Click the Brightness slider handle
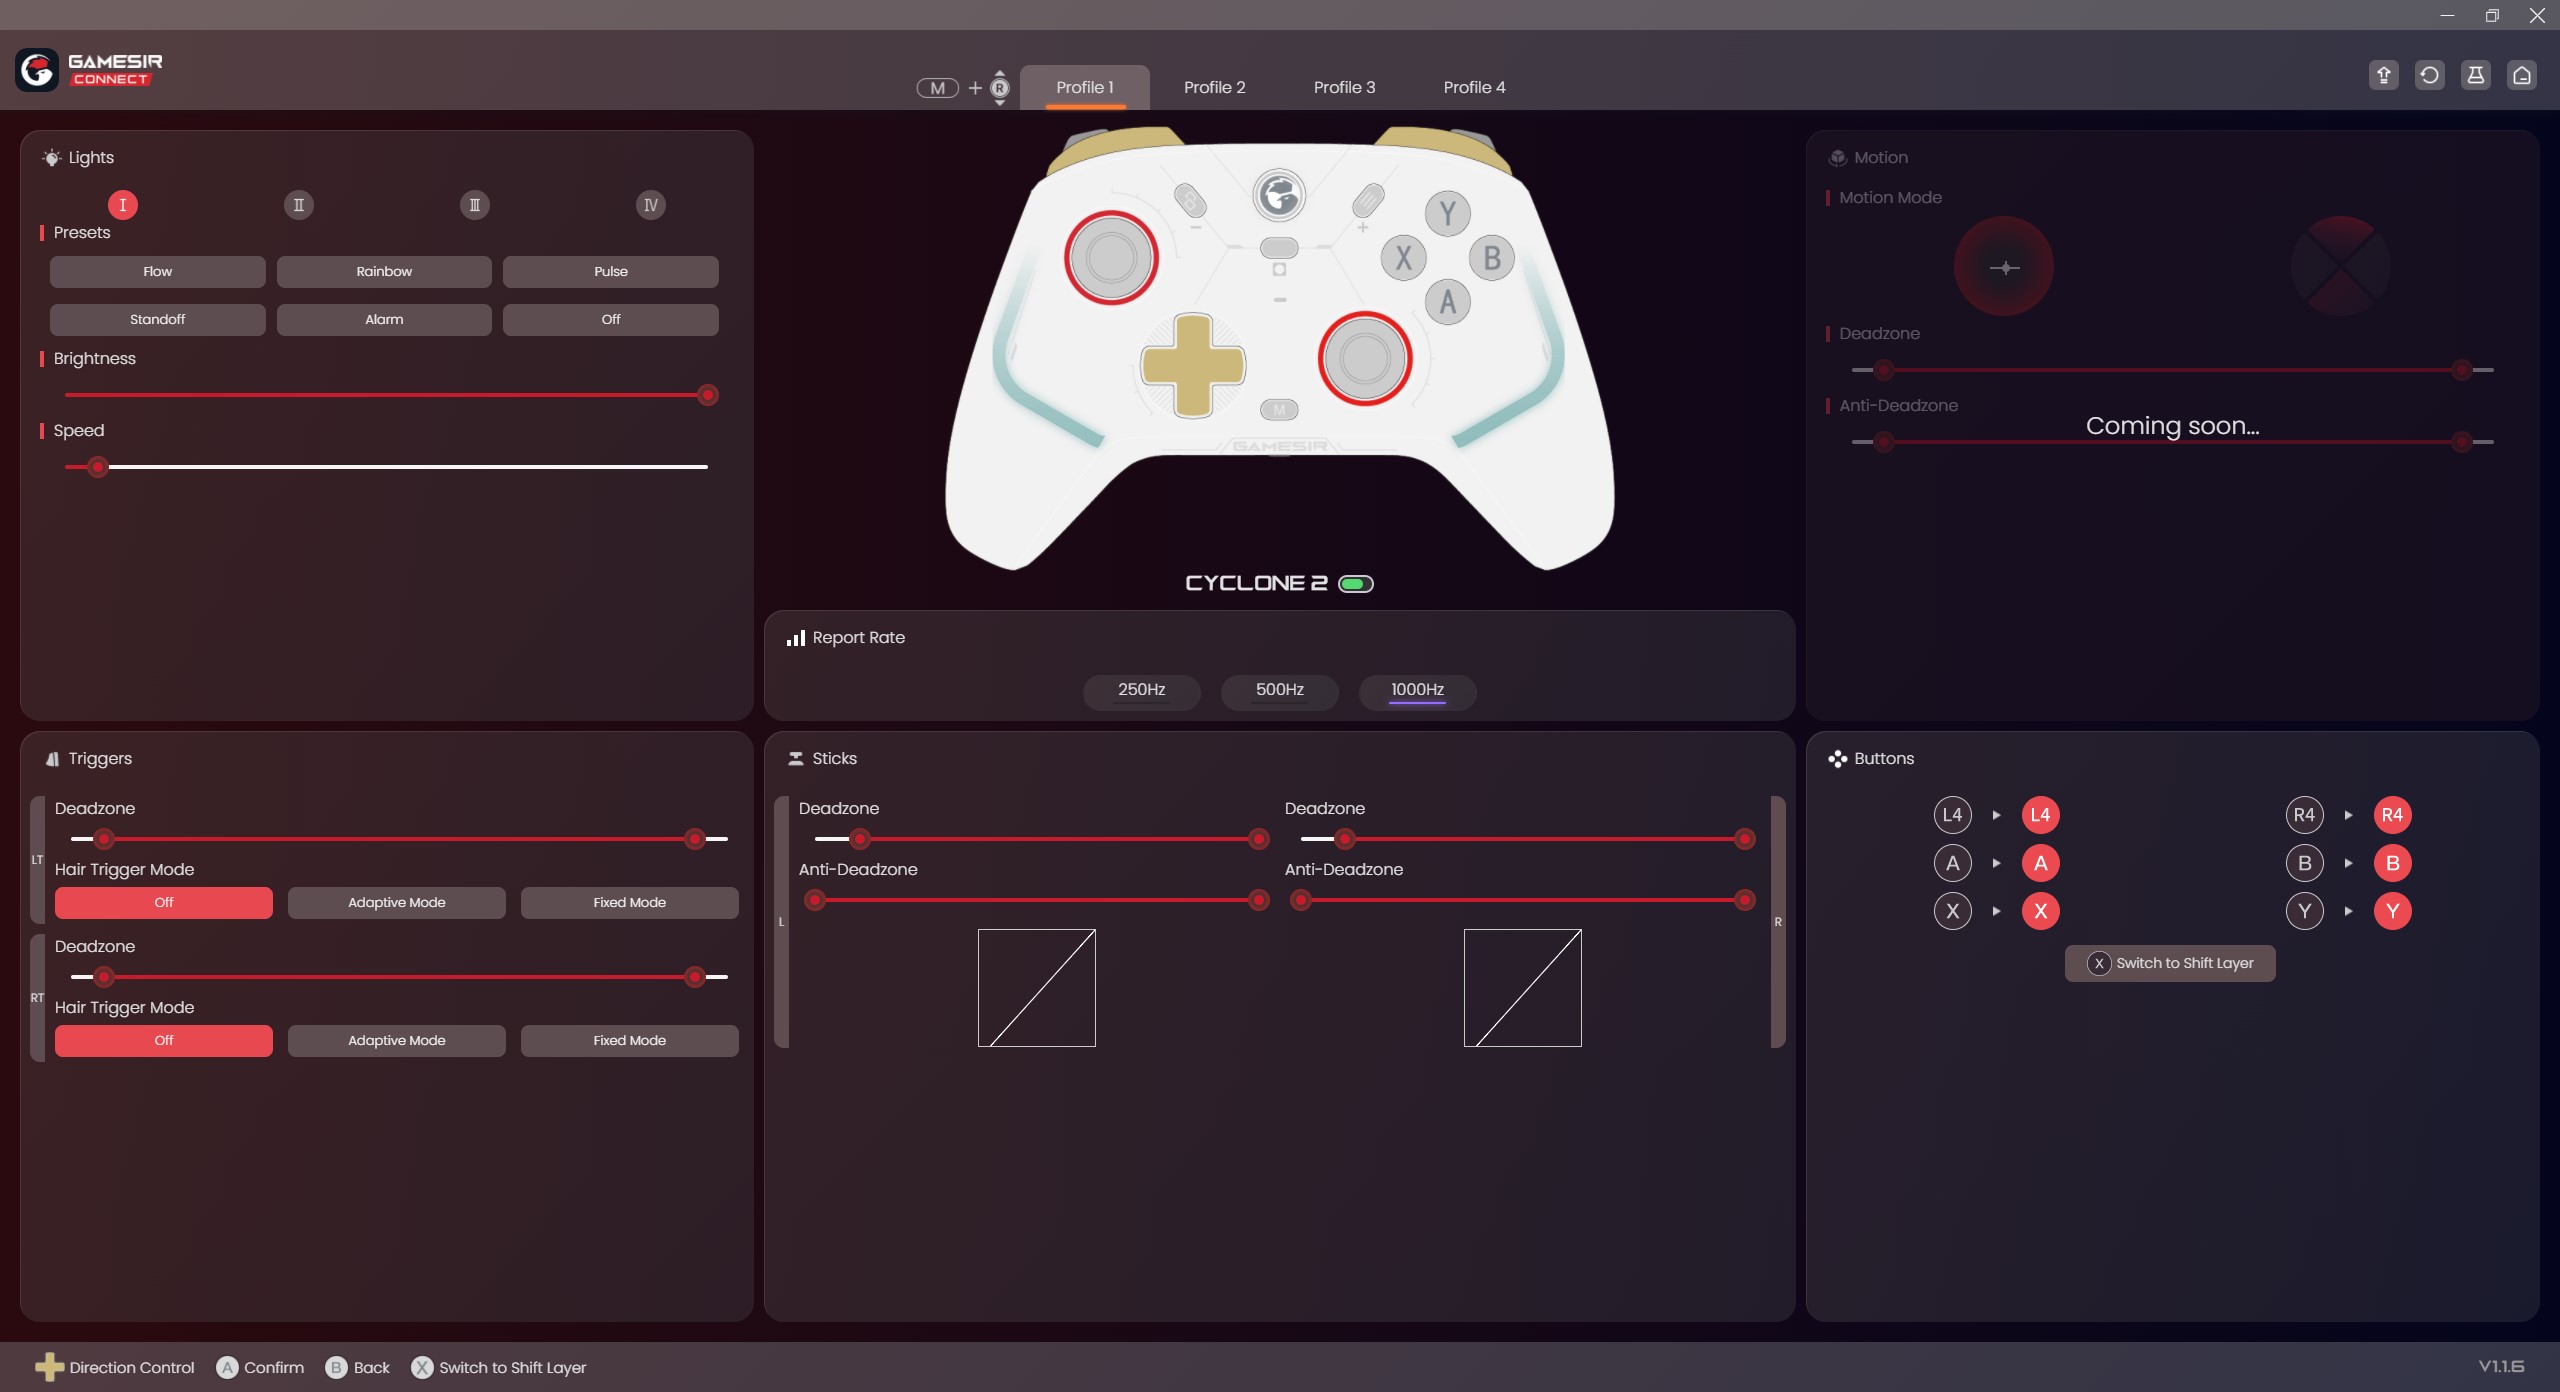 pos(708,396)
